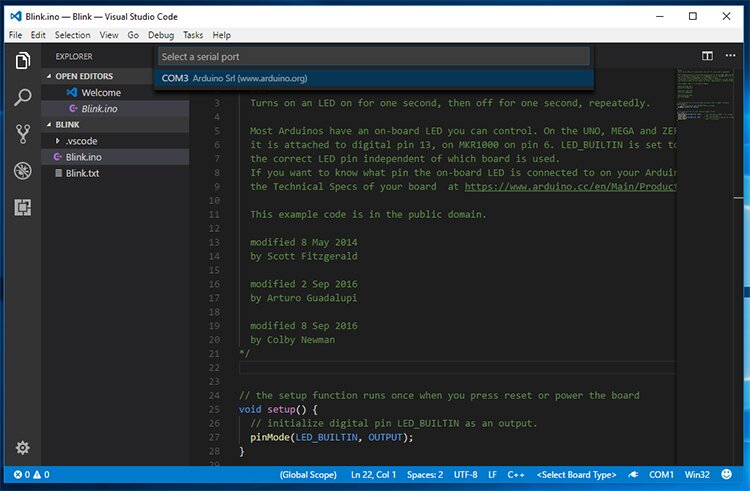Click the EXPLORER panel title
This screenshot has height=491, width=750.
coord(74,56)
